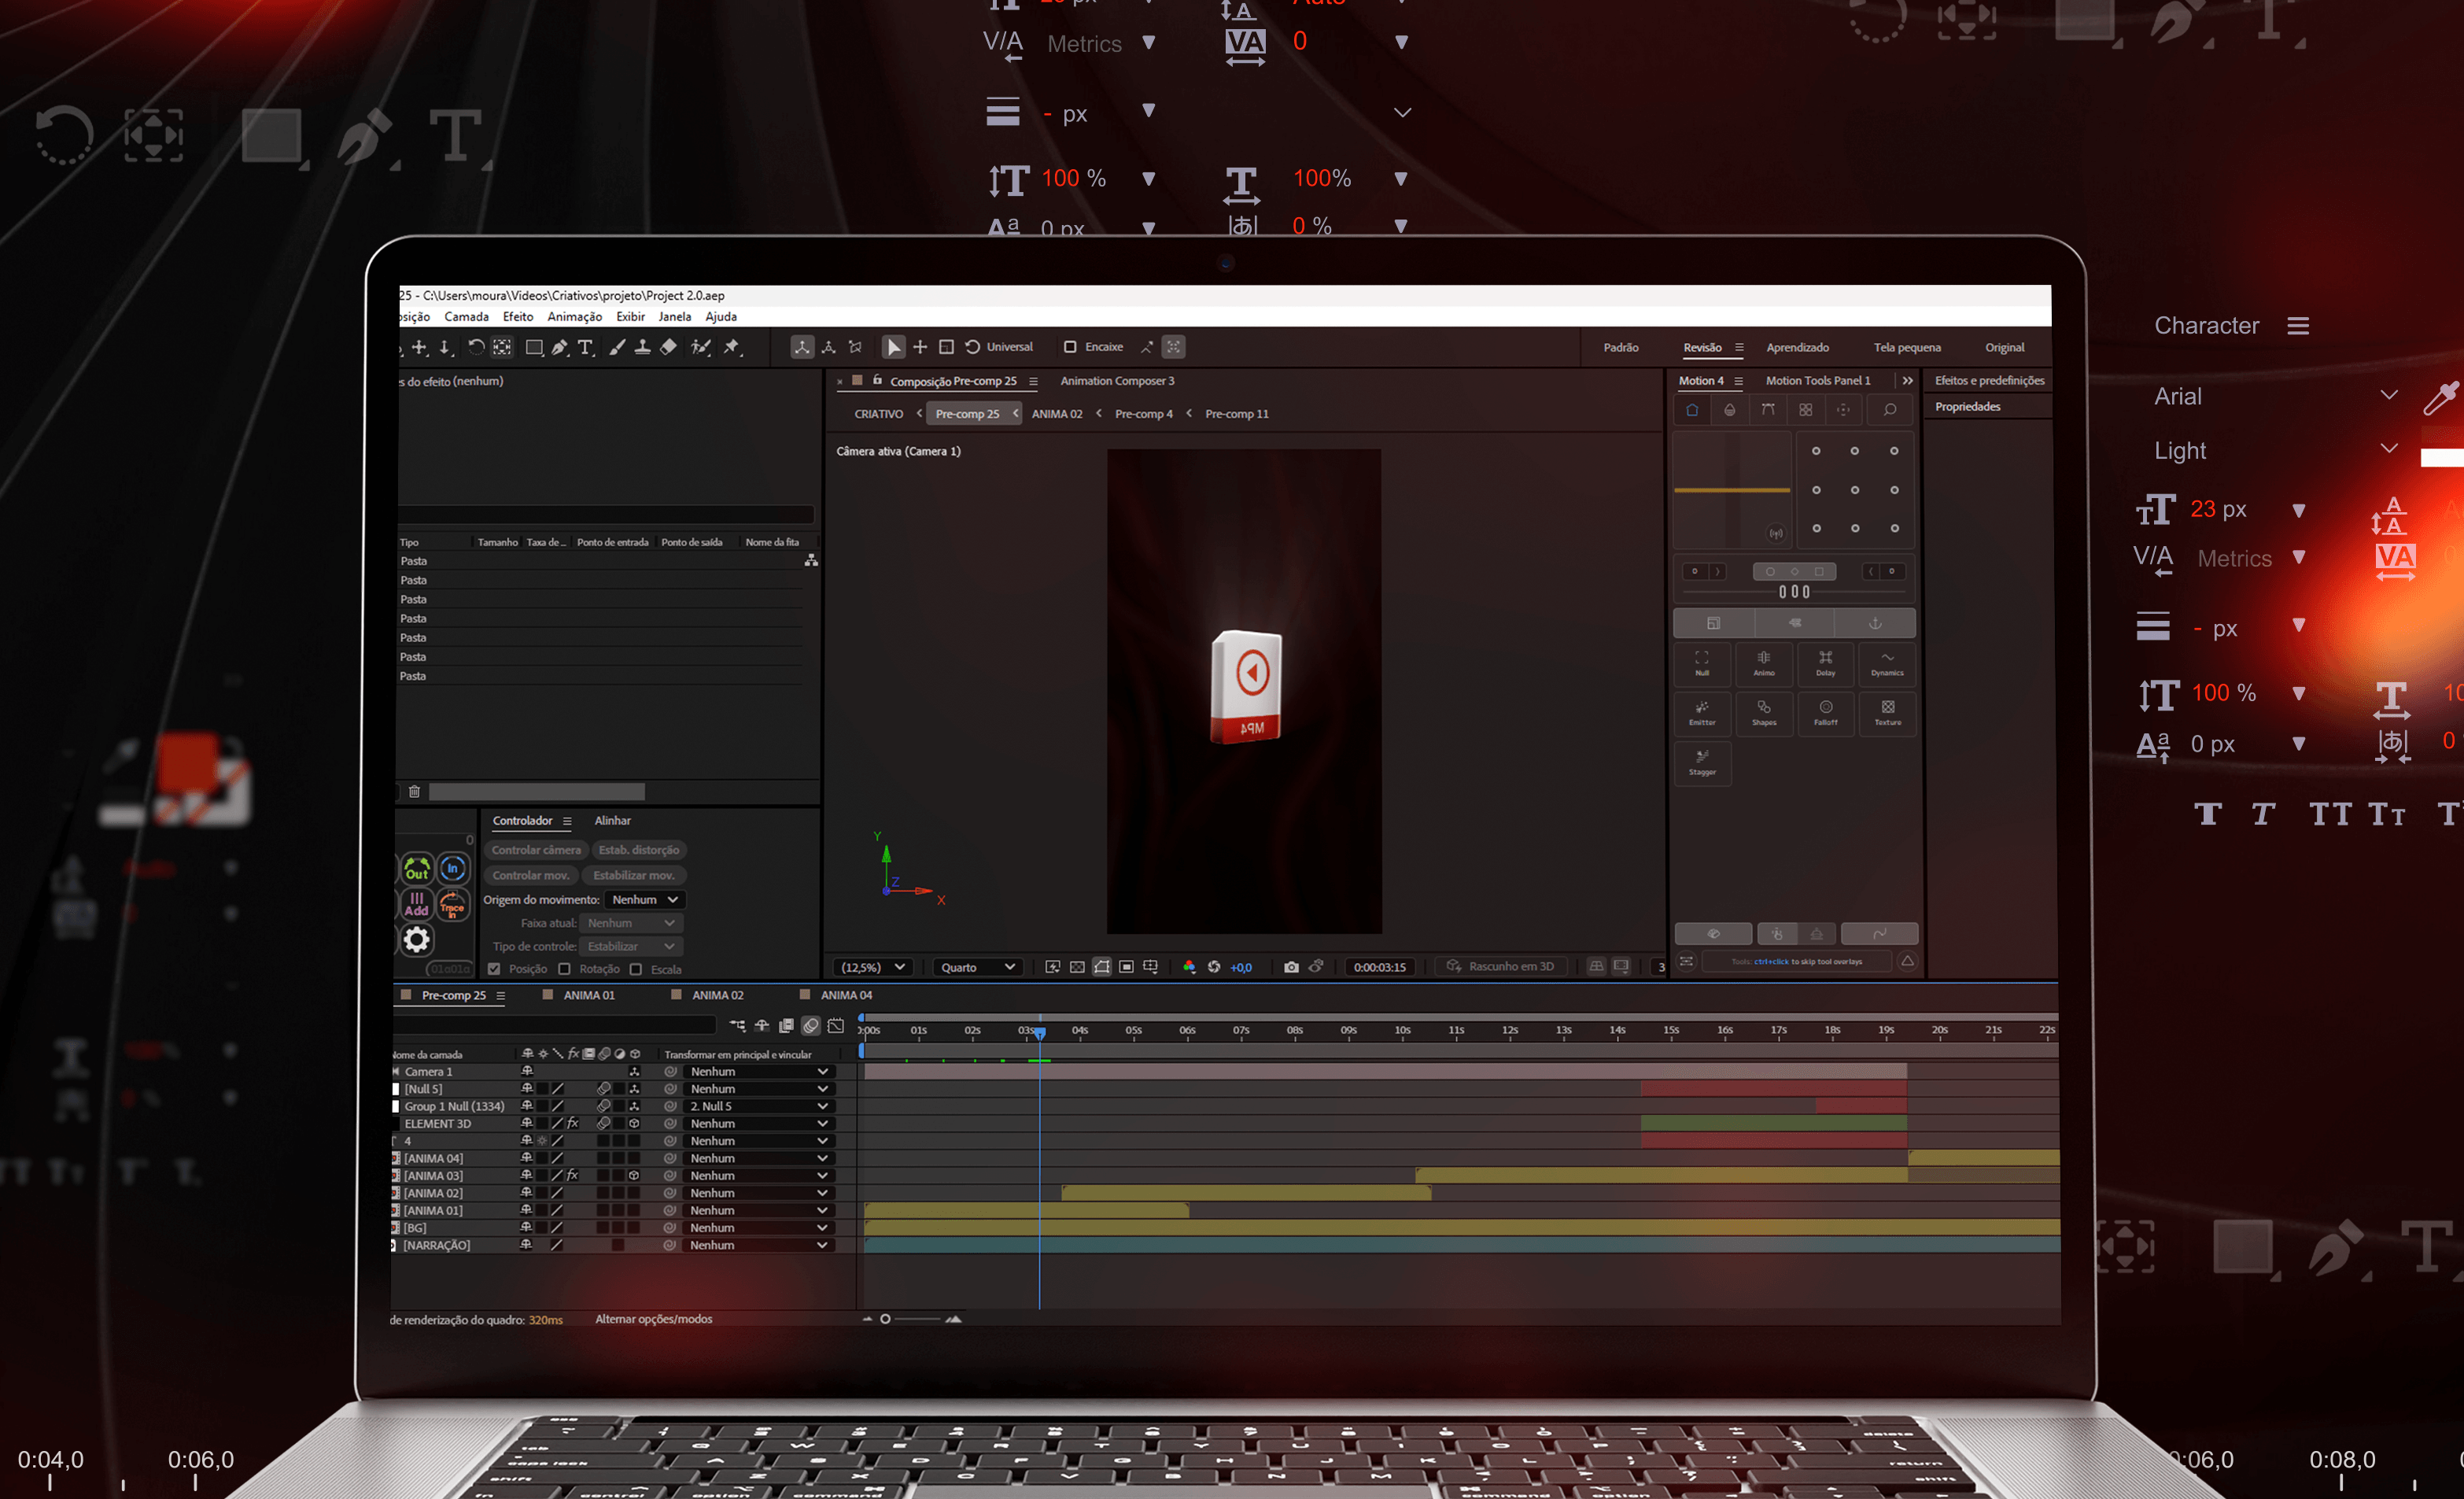Enable the Rotação checkbox
The image size is (2464, 1499).
(564, 968)
